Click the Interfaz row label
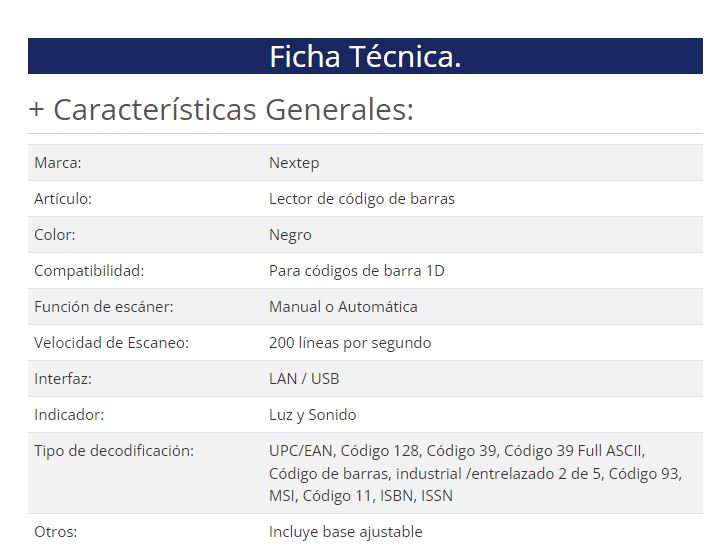 62,378
